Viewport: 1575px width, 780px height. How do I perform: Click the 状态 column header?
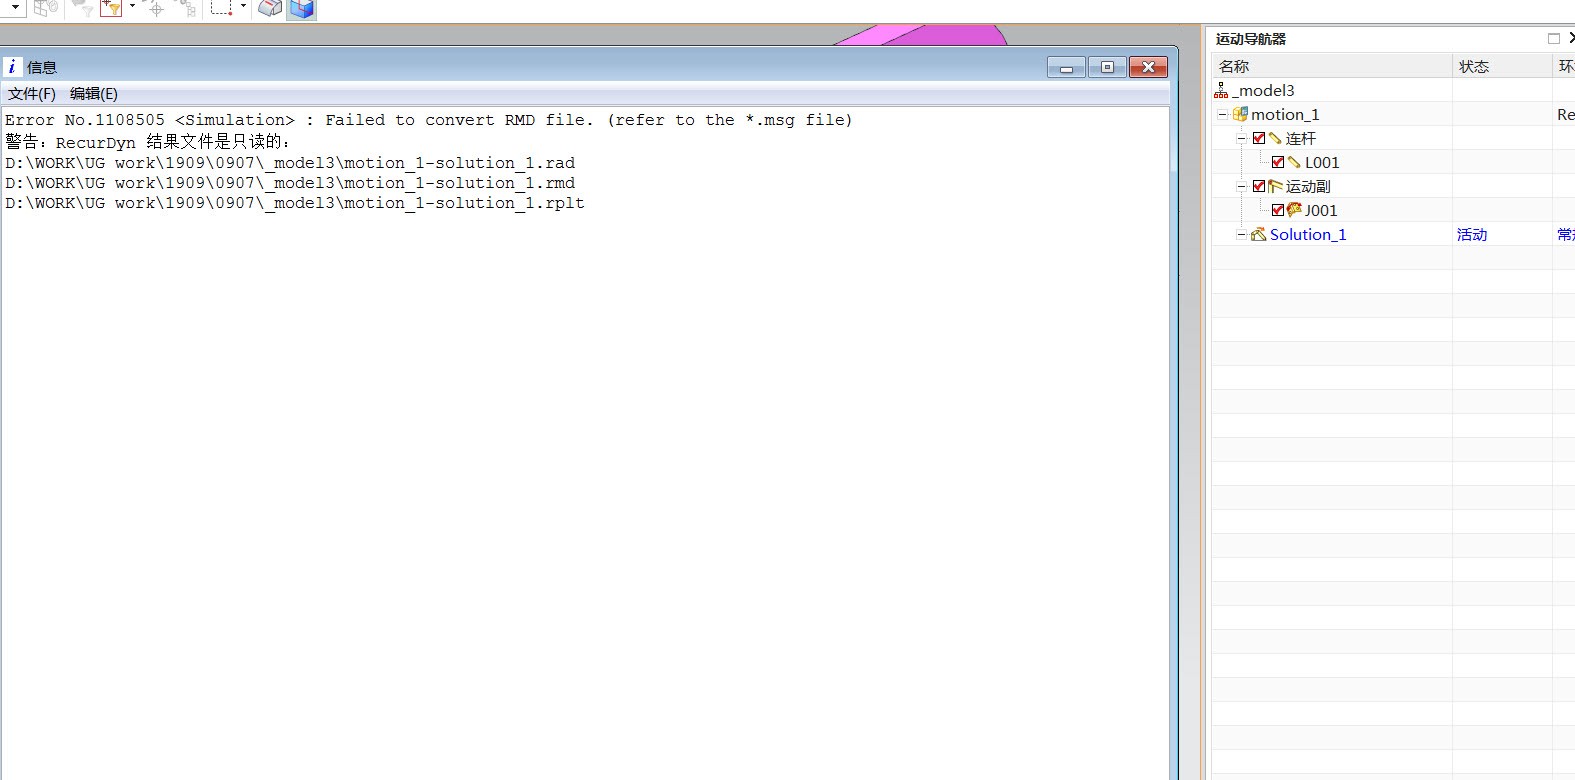[x=1502, y=66]
